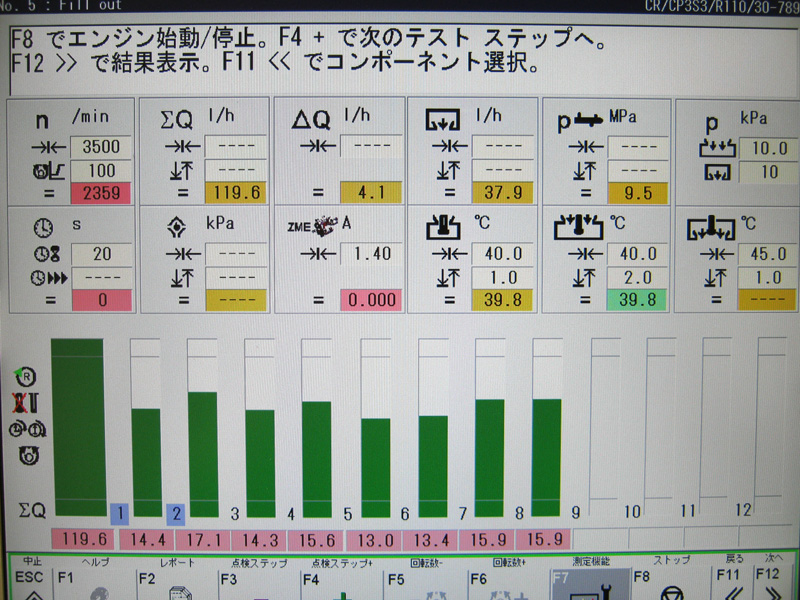Screen dimensions: 800x600
Task: Toggle the blue cylinder 2 marker
Action: 176,514
